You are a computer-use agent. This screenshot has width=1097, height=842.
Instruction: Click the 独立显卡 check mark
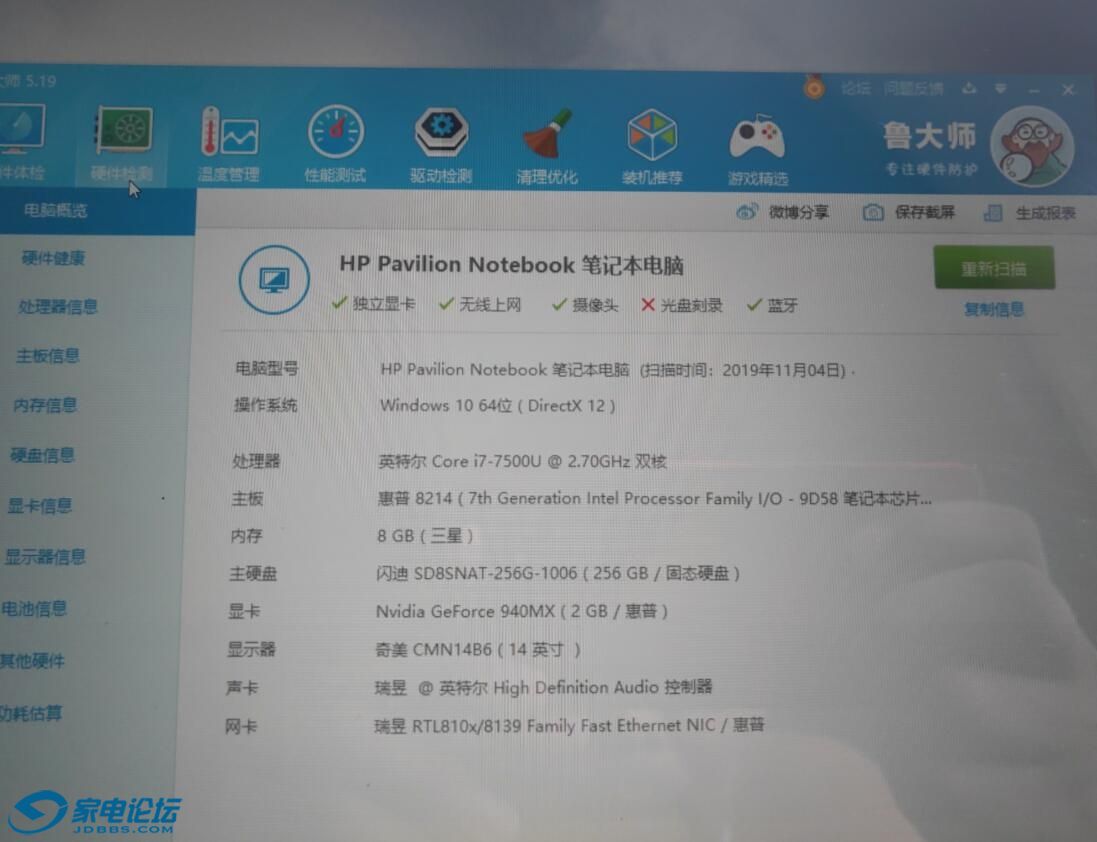tap(339, 303)
